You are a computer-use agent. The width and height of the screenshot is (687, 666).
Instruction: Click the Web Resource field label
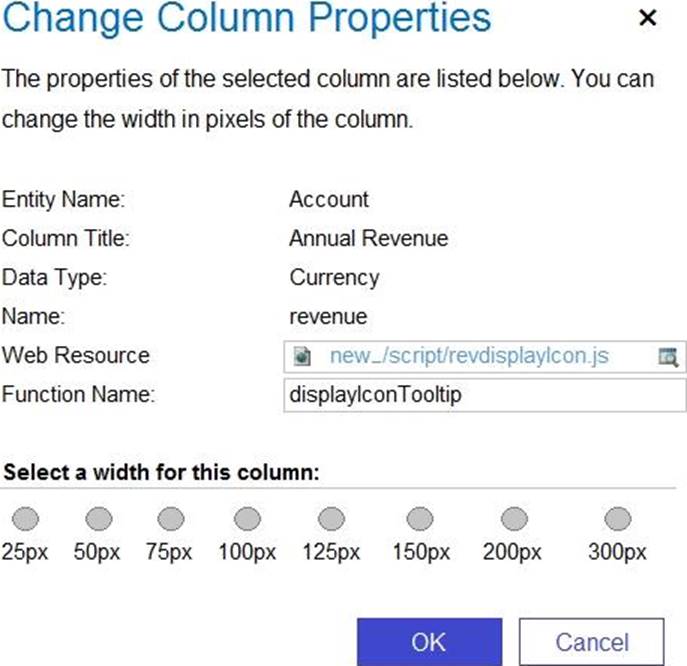pos(76,356)
